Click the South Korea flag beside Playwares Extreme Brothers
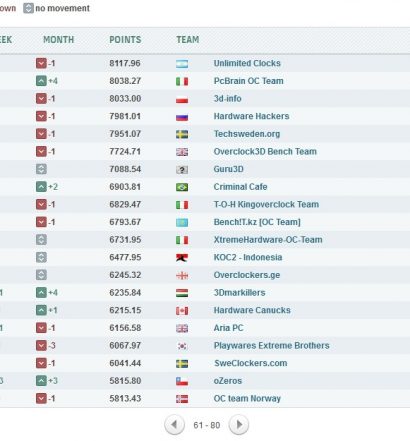The height and width of the screenshot is (441, 410). click(x=182, y=346)
